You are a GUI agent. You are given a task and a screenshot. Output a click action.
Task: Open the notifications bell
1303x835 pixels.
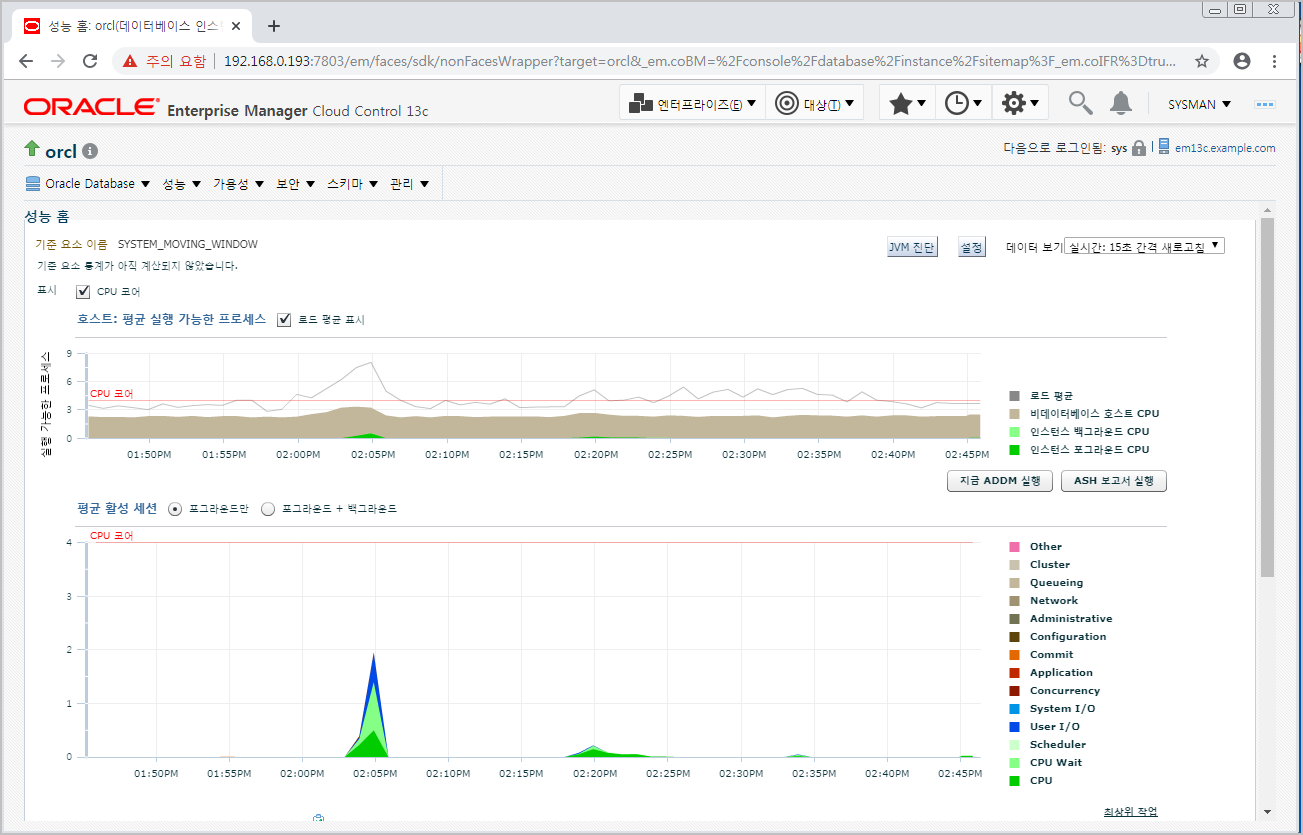pyautogui.click(x=1121, y=102)
